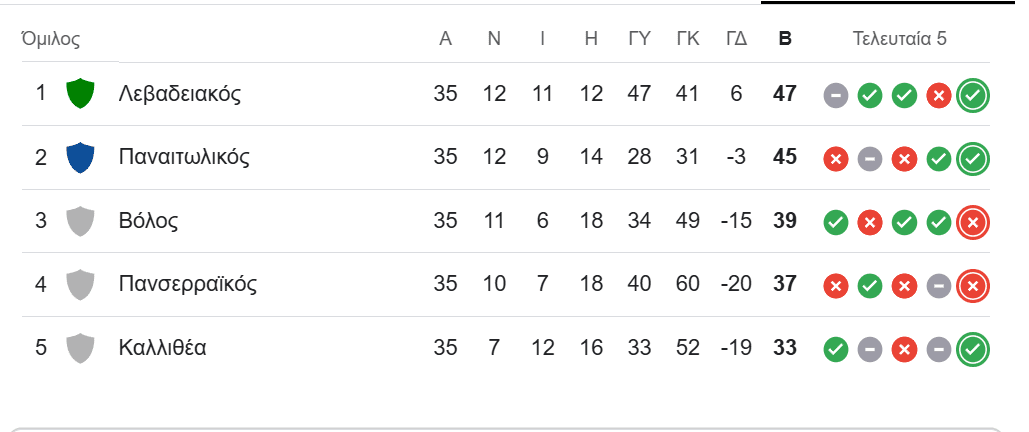The image size is (1029, 432).
Task: Click the Όμιλος group header label
Action: pos(50,40)
